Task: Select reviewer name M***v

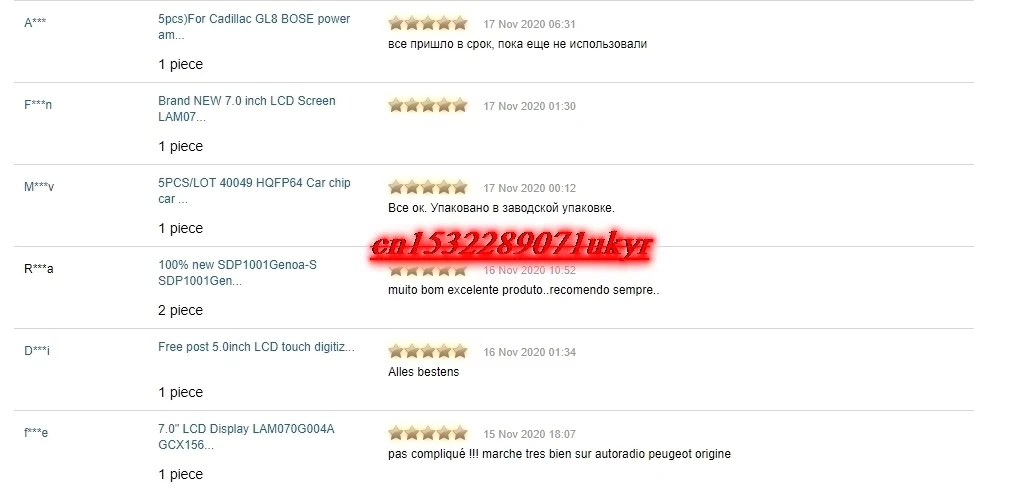Action: pyautogui.click(x=39, y=187)
